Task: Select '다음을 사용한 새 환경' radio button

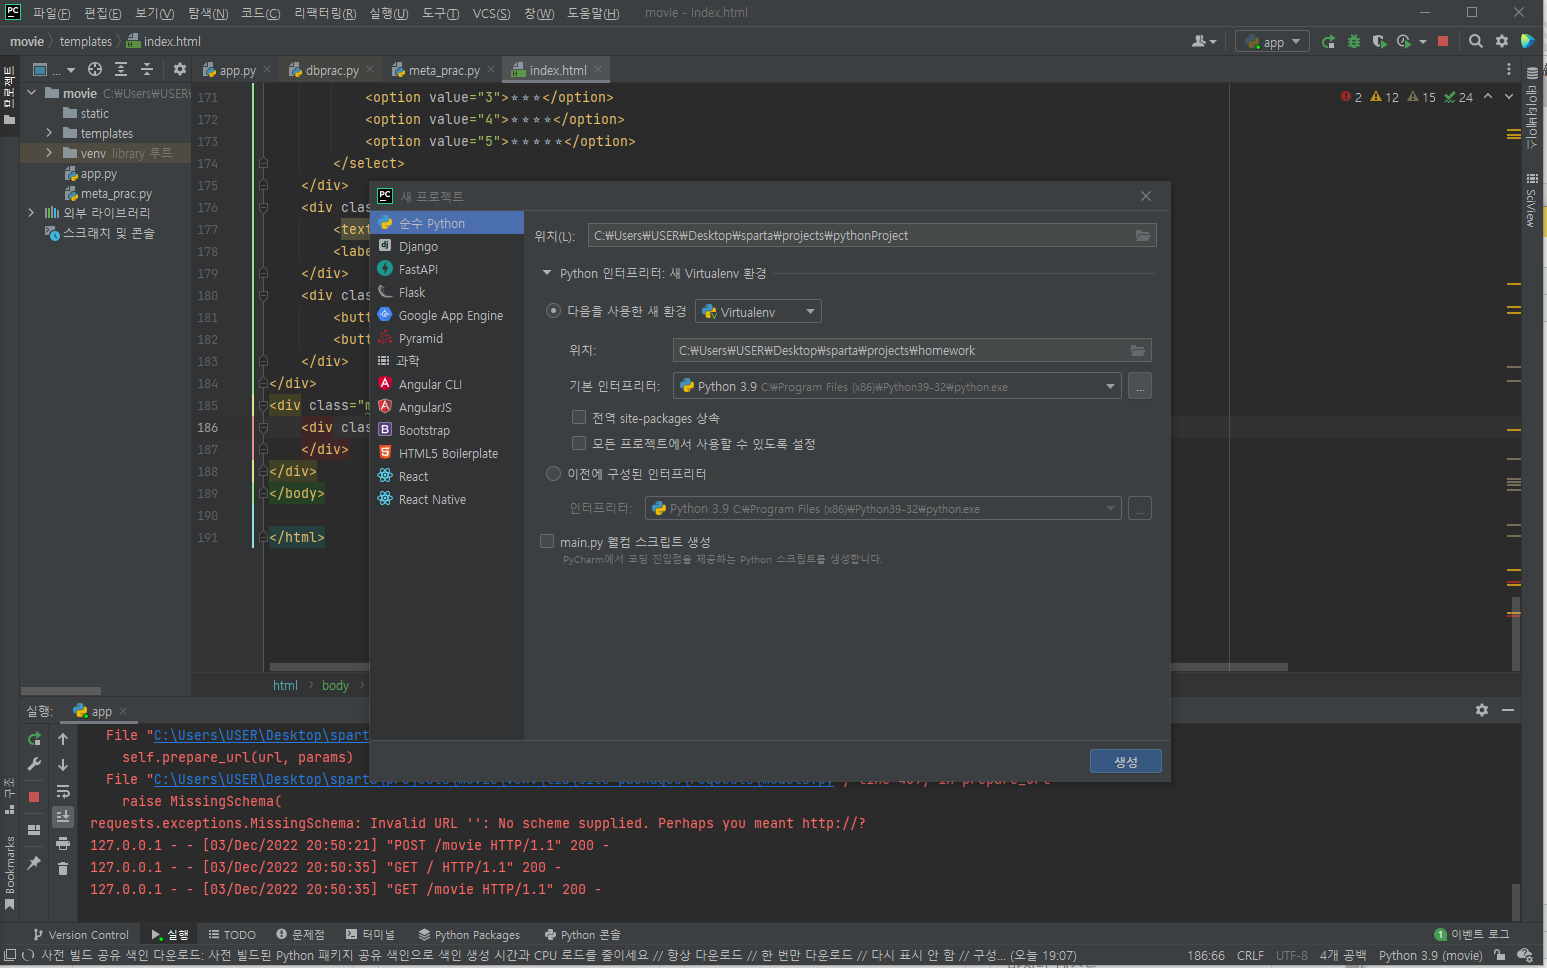Action: [x=553, y=311]
